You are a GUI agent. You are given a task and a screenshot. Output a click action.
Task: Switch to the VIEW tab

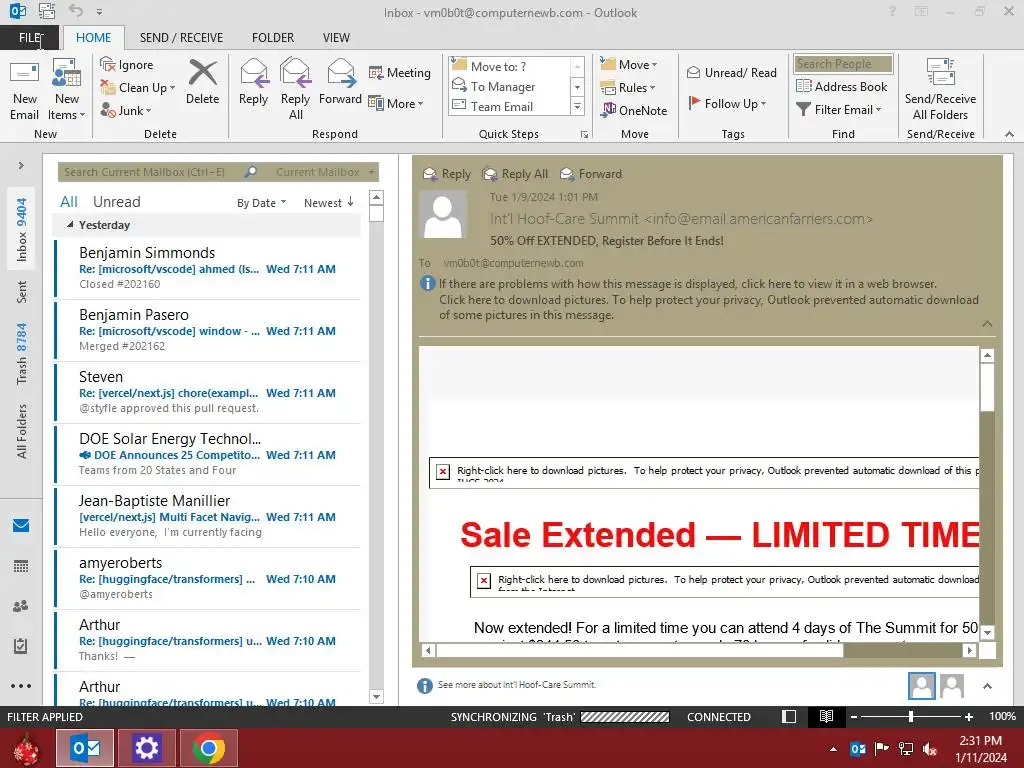336,37
